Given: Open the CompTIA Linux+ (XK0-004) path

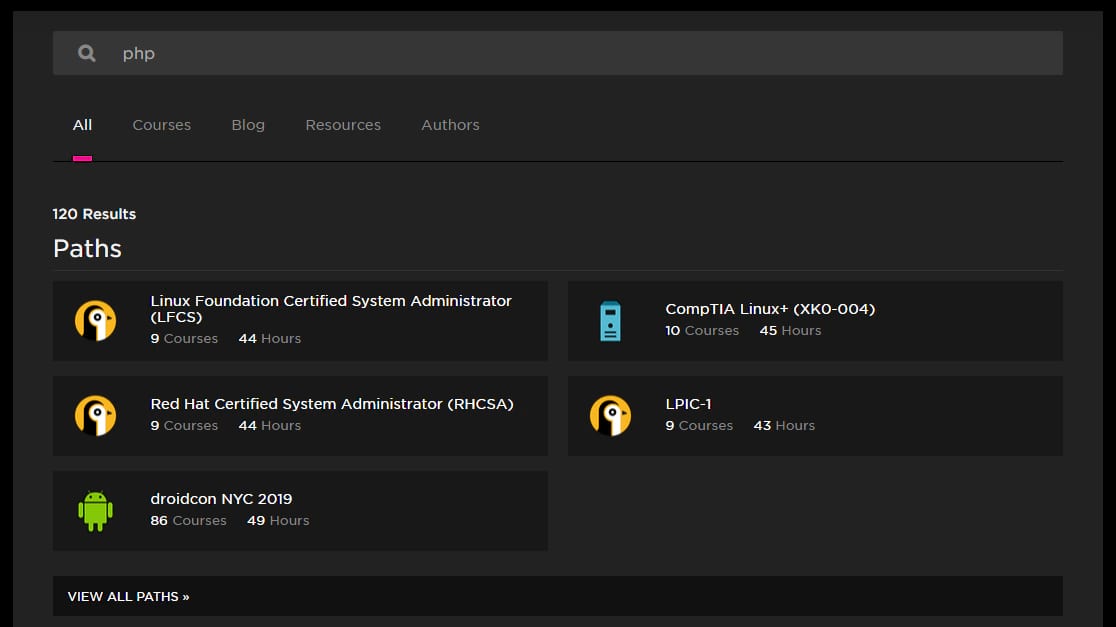Looking at the screenshot, I should (x=815, y=320).
